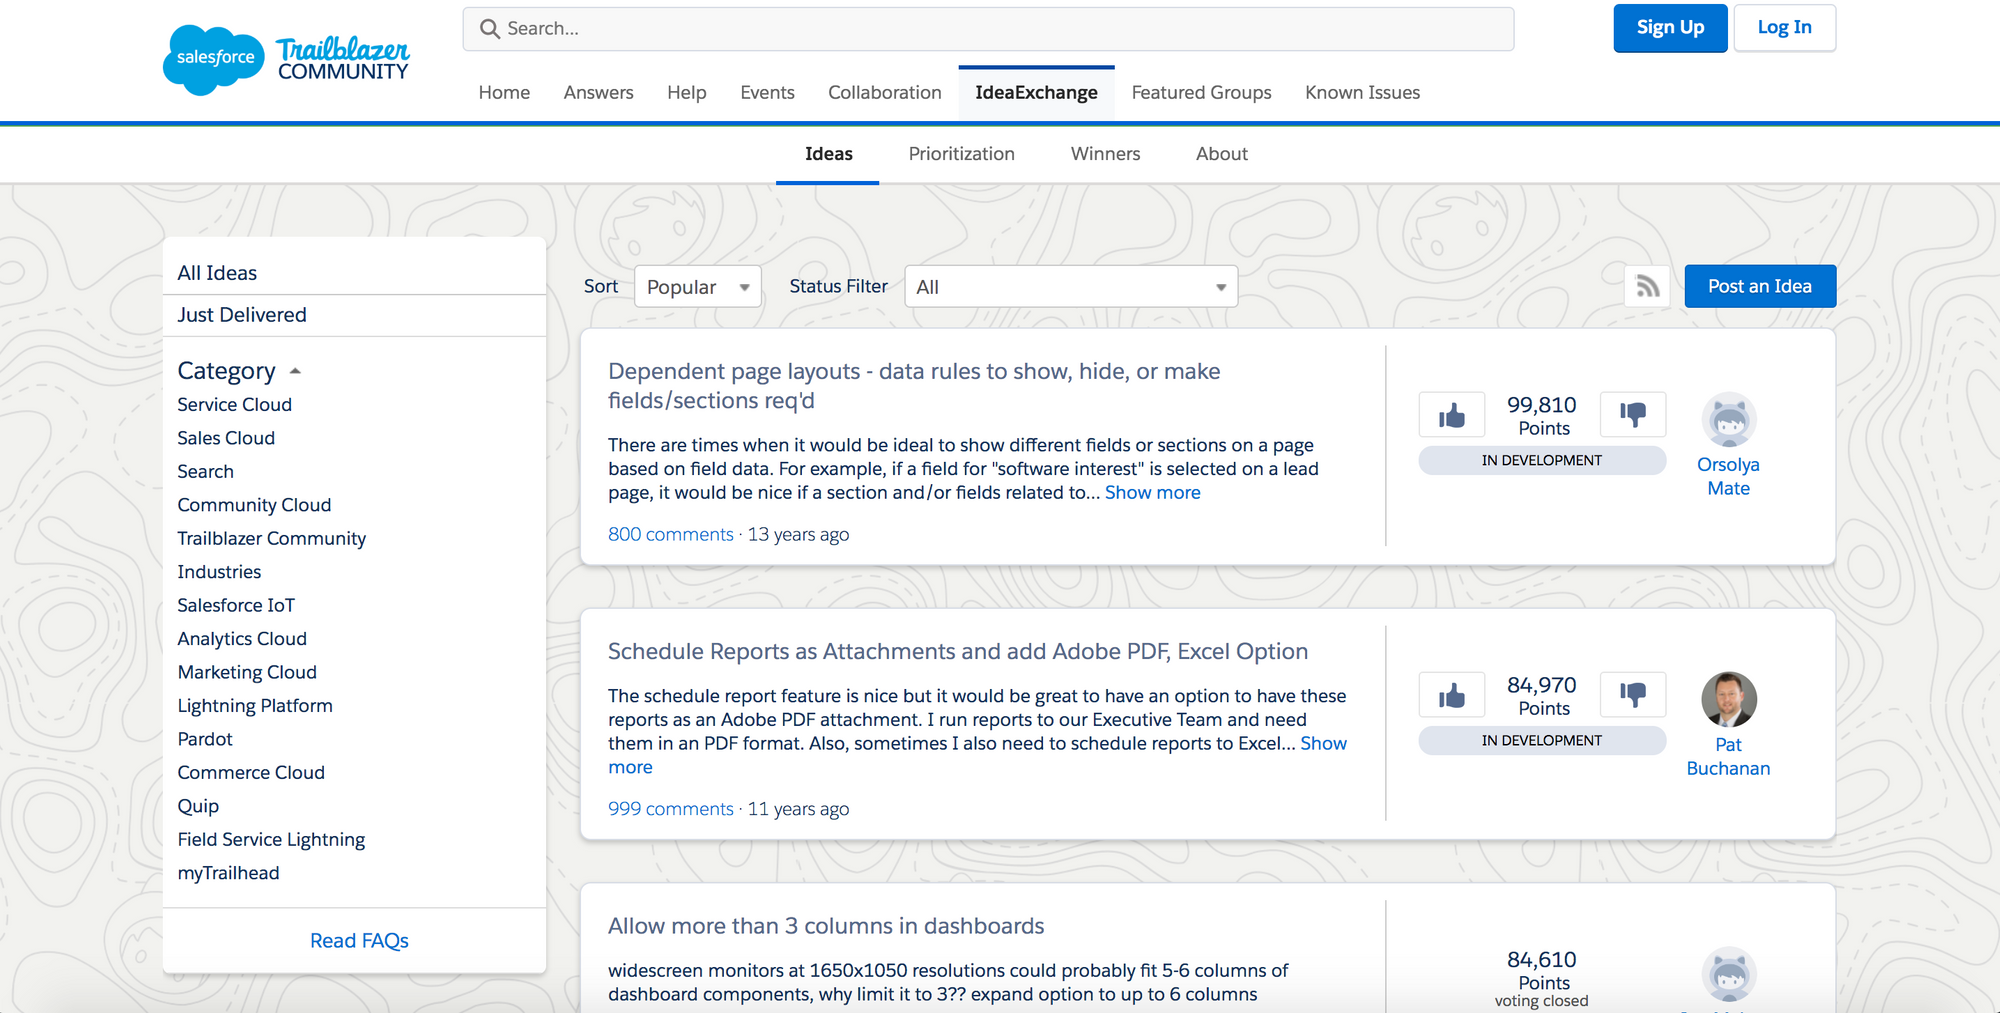2000x1013 pixels.
Task: Open the Answers menu item
Action: coord(598,93)
